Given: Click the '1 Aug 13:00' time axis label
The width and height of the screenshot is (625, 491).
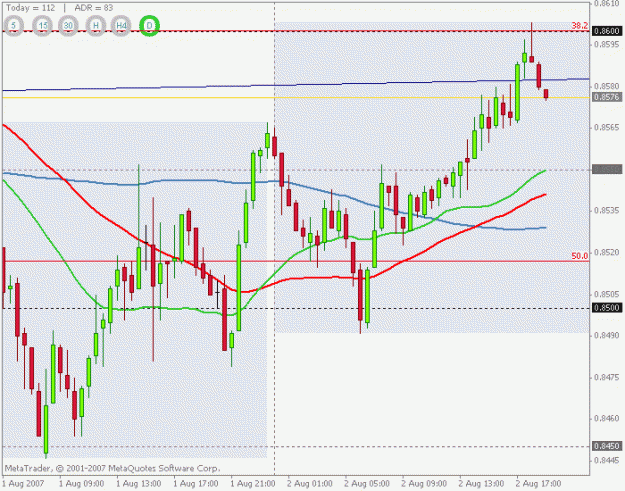Looking at the screenshot, I should (139, 484).
